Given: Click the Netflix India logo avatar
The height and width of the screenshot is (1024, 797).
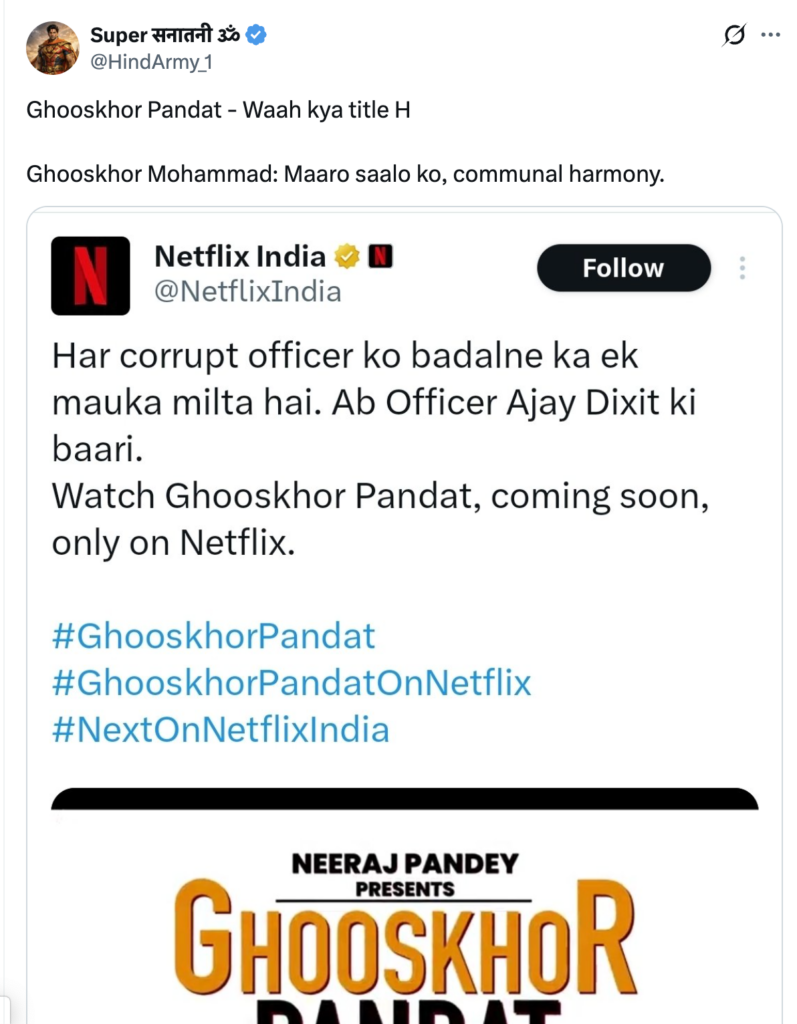Looking at the screenshot, I should click(90, 275).
